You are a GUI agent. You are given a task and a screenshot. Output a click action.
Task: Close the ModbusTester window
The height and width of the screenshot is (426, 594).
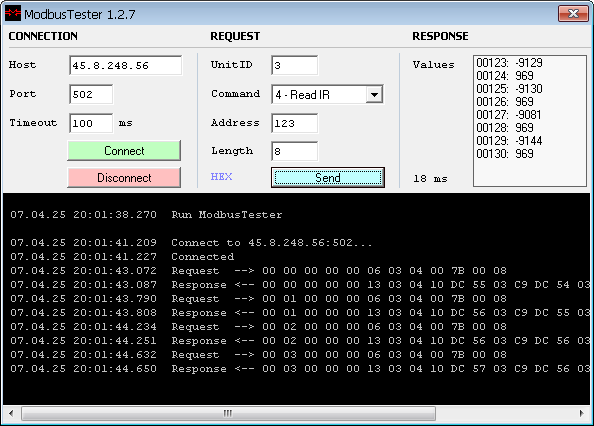point(573,14)
